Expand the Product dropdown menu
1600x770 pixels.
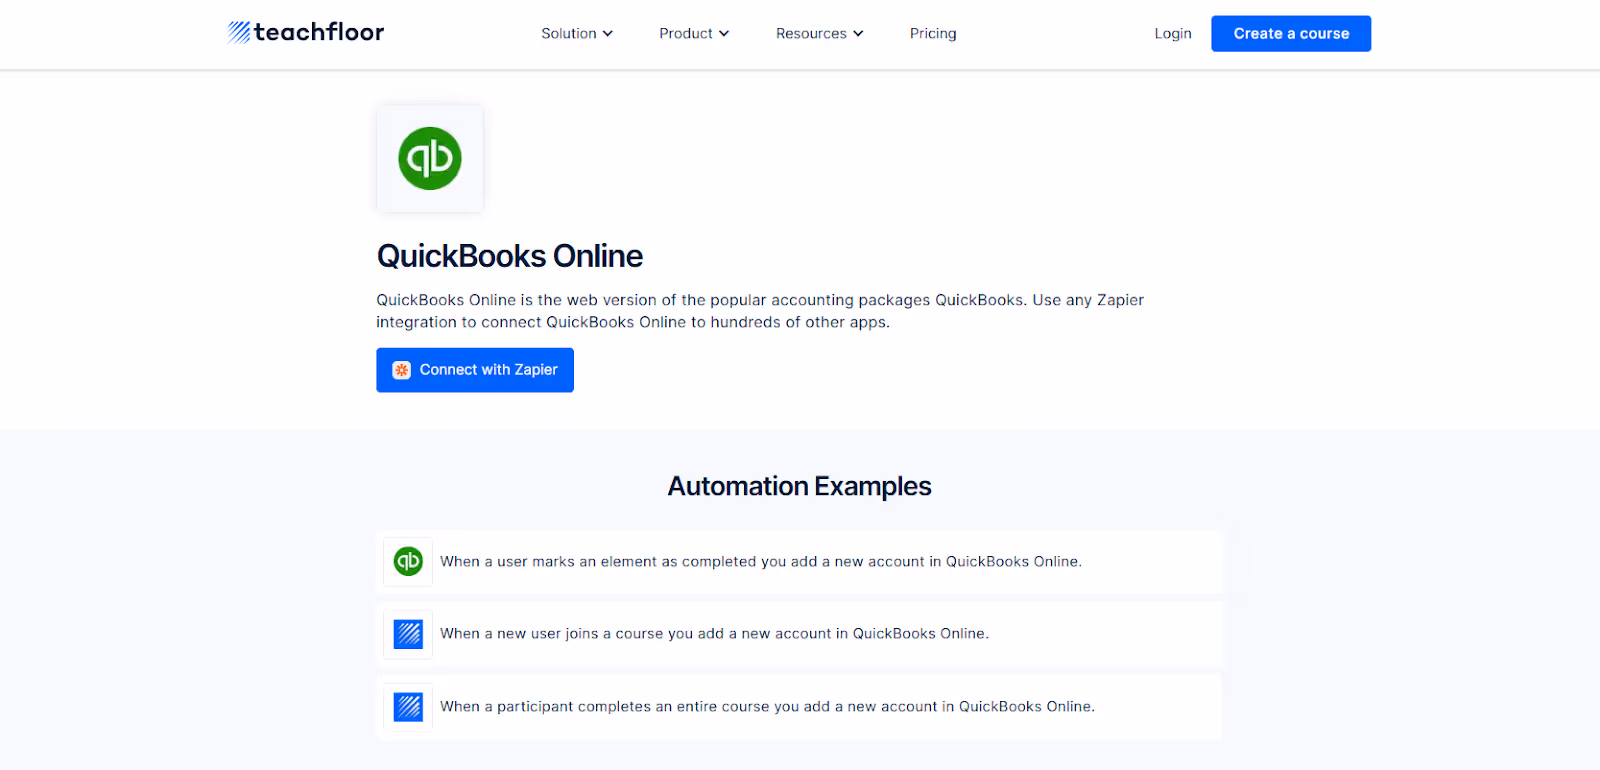click(x=694, y=34)
